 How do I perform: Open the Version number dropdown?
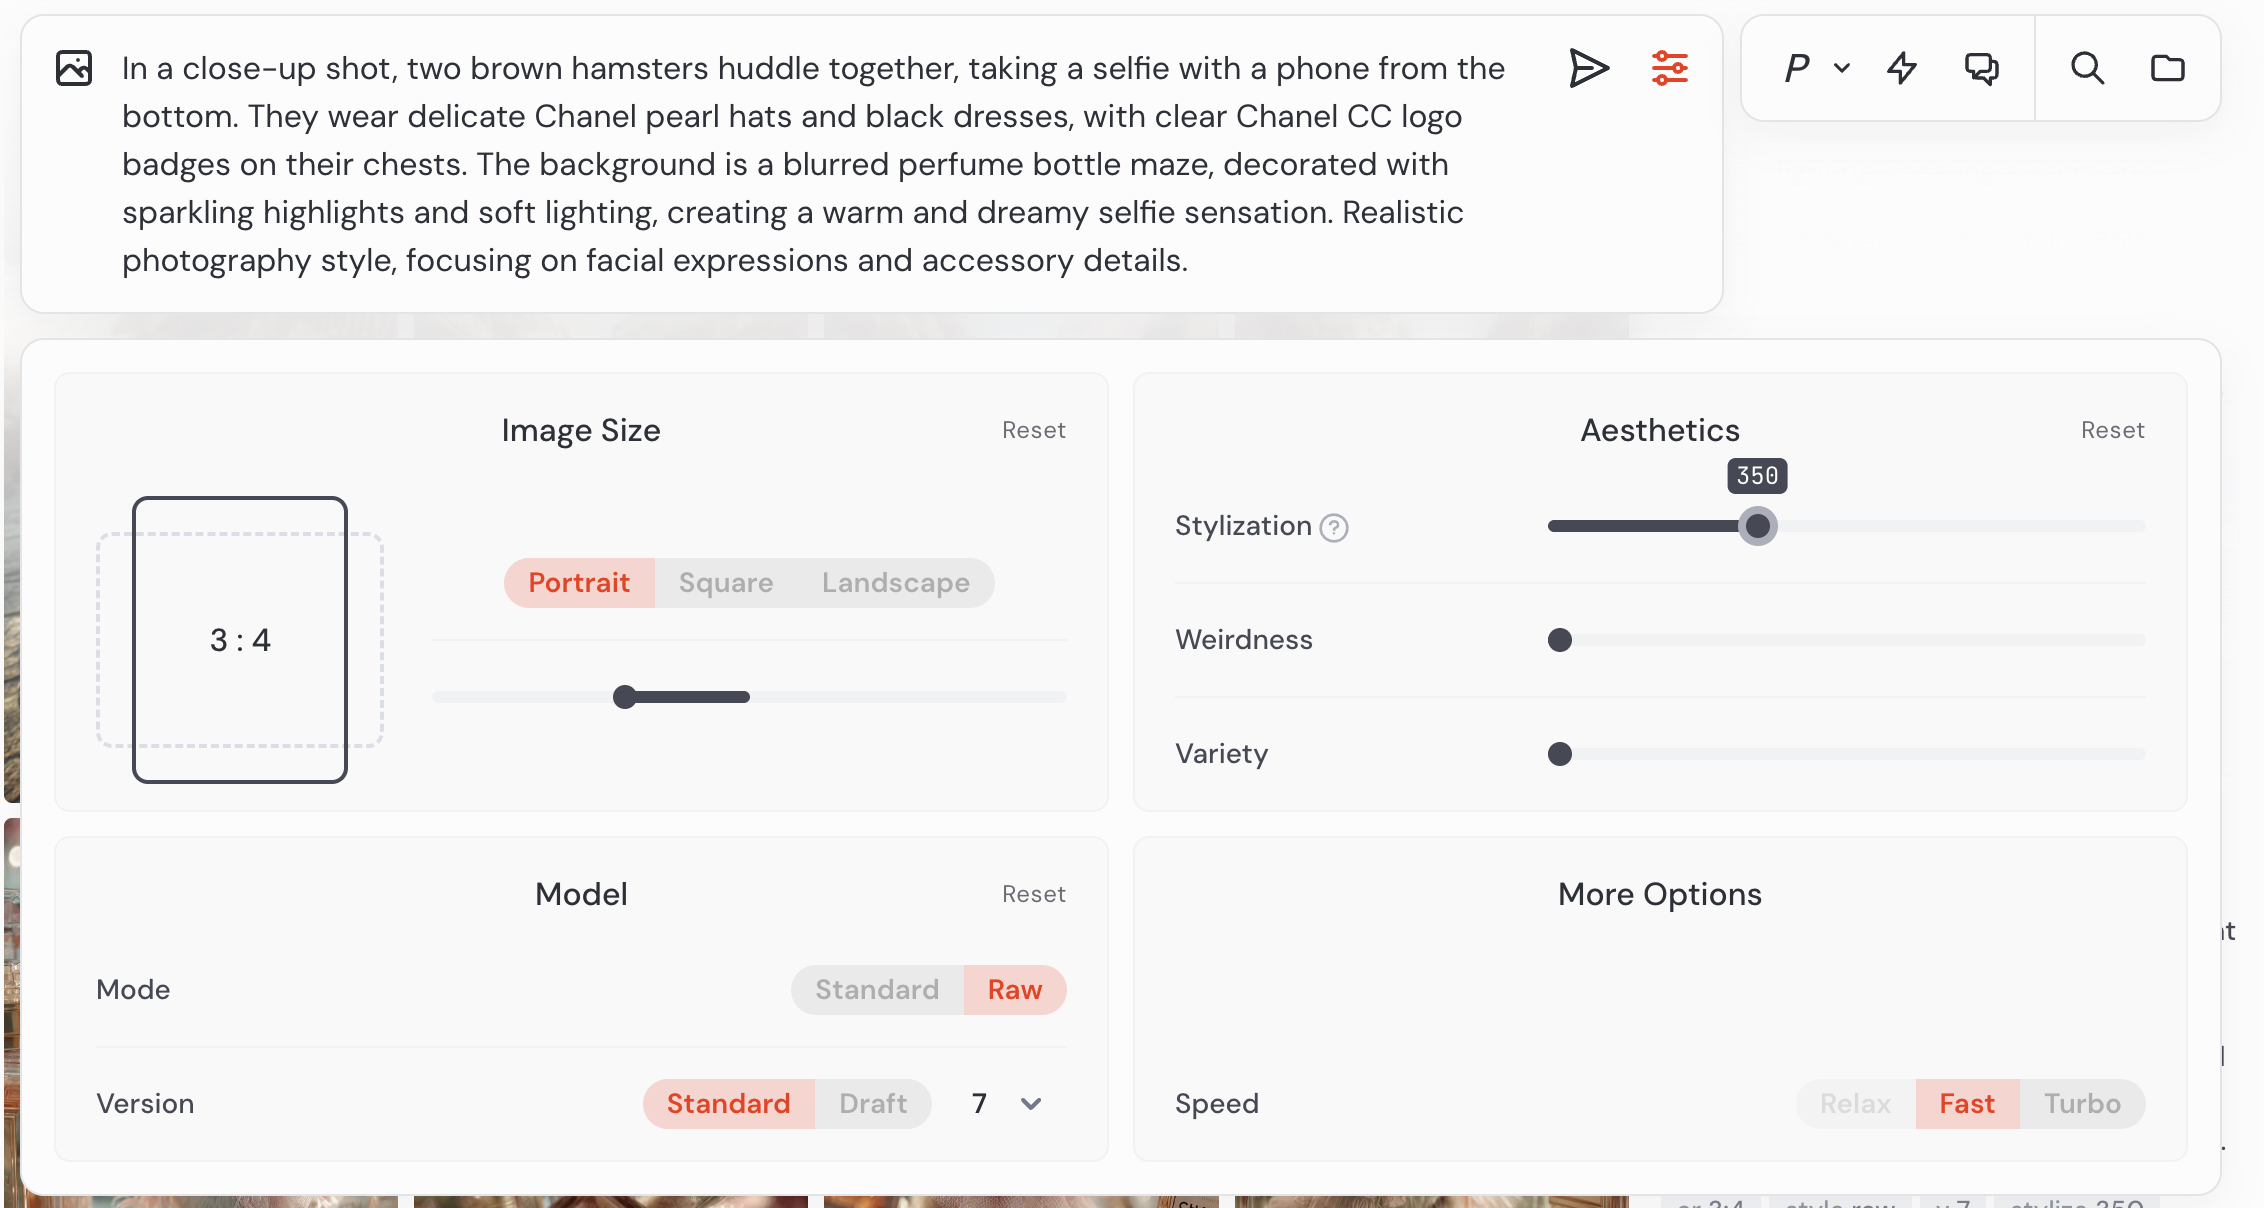point(1003,1103)
